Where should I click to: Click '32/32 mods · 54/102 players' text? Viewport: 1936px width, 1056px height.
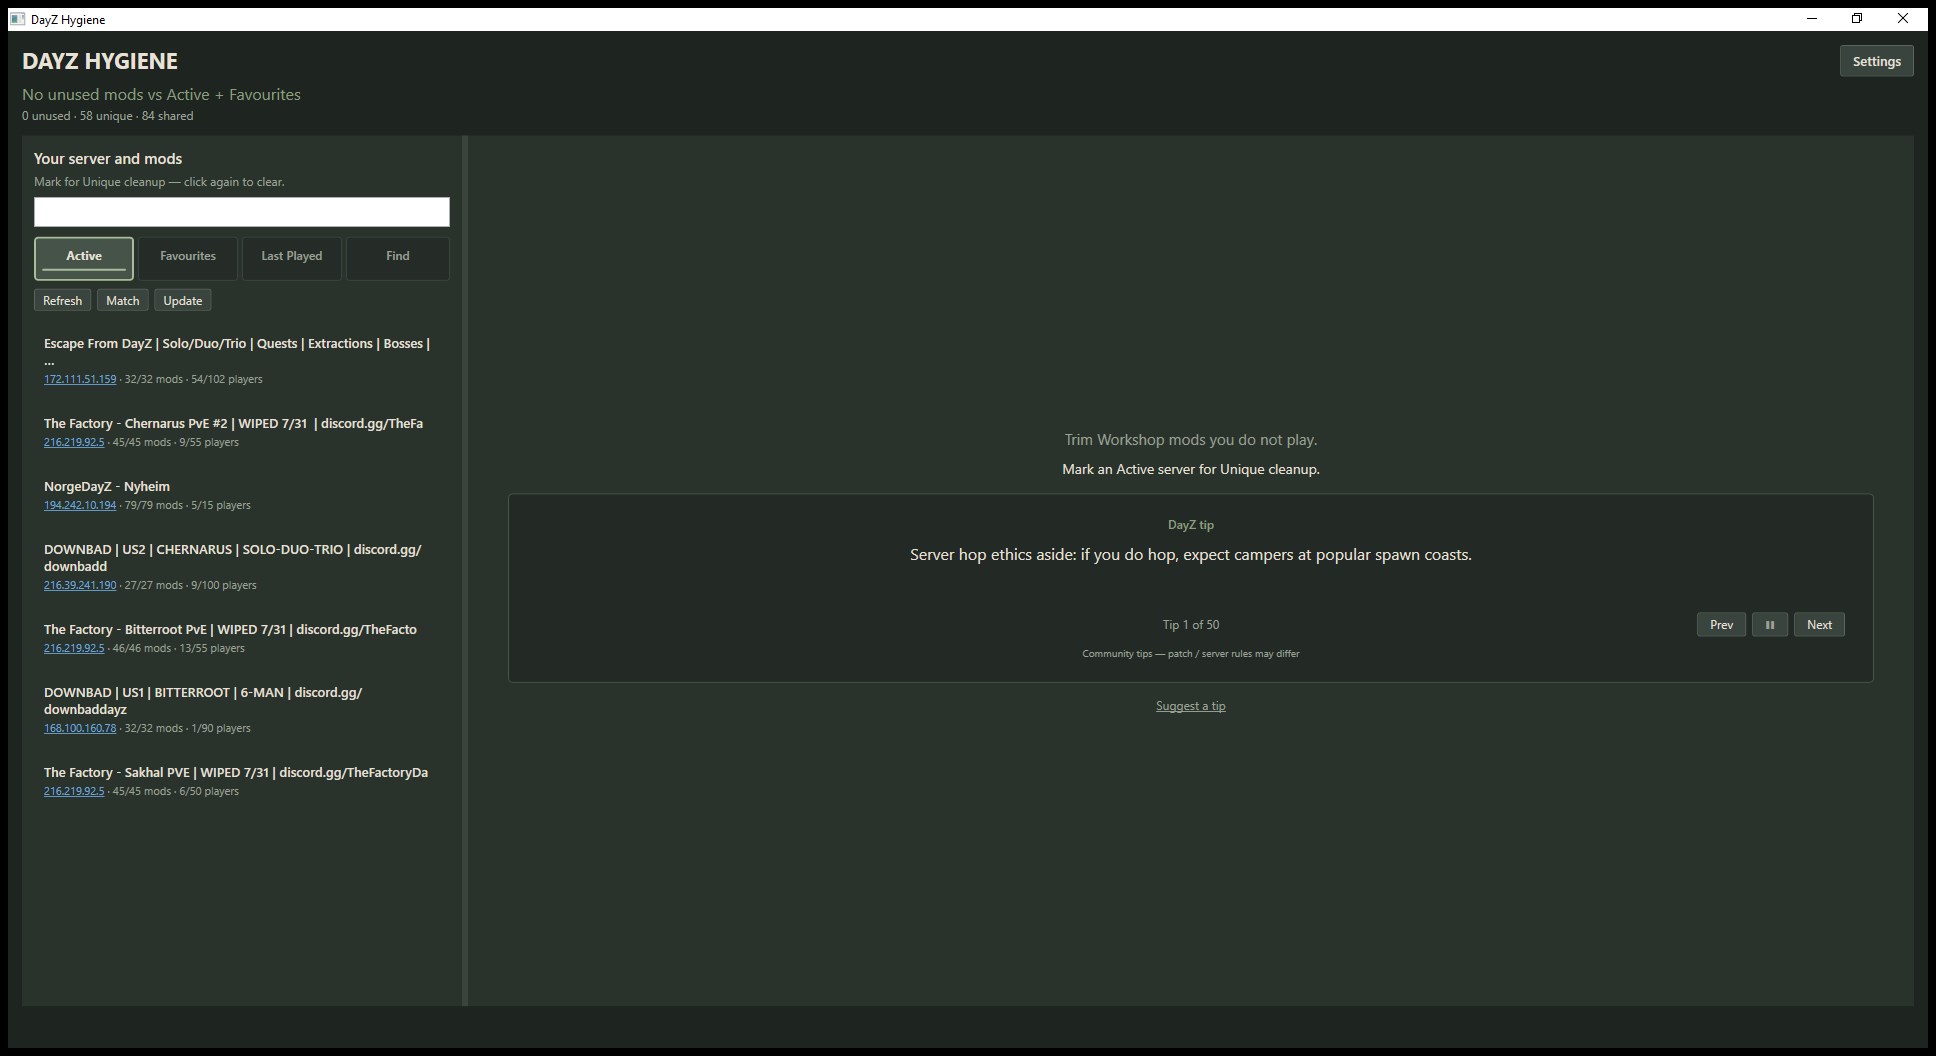point(194,379)
